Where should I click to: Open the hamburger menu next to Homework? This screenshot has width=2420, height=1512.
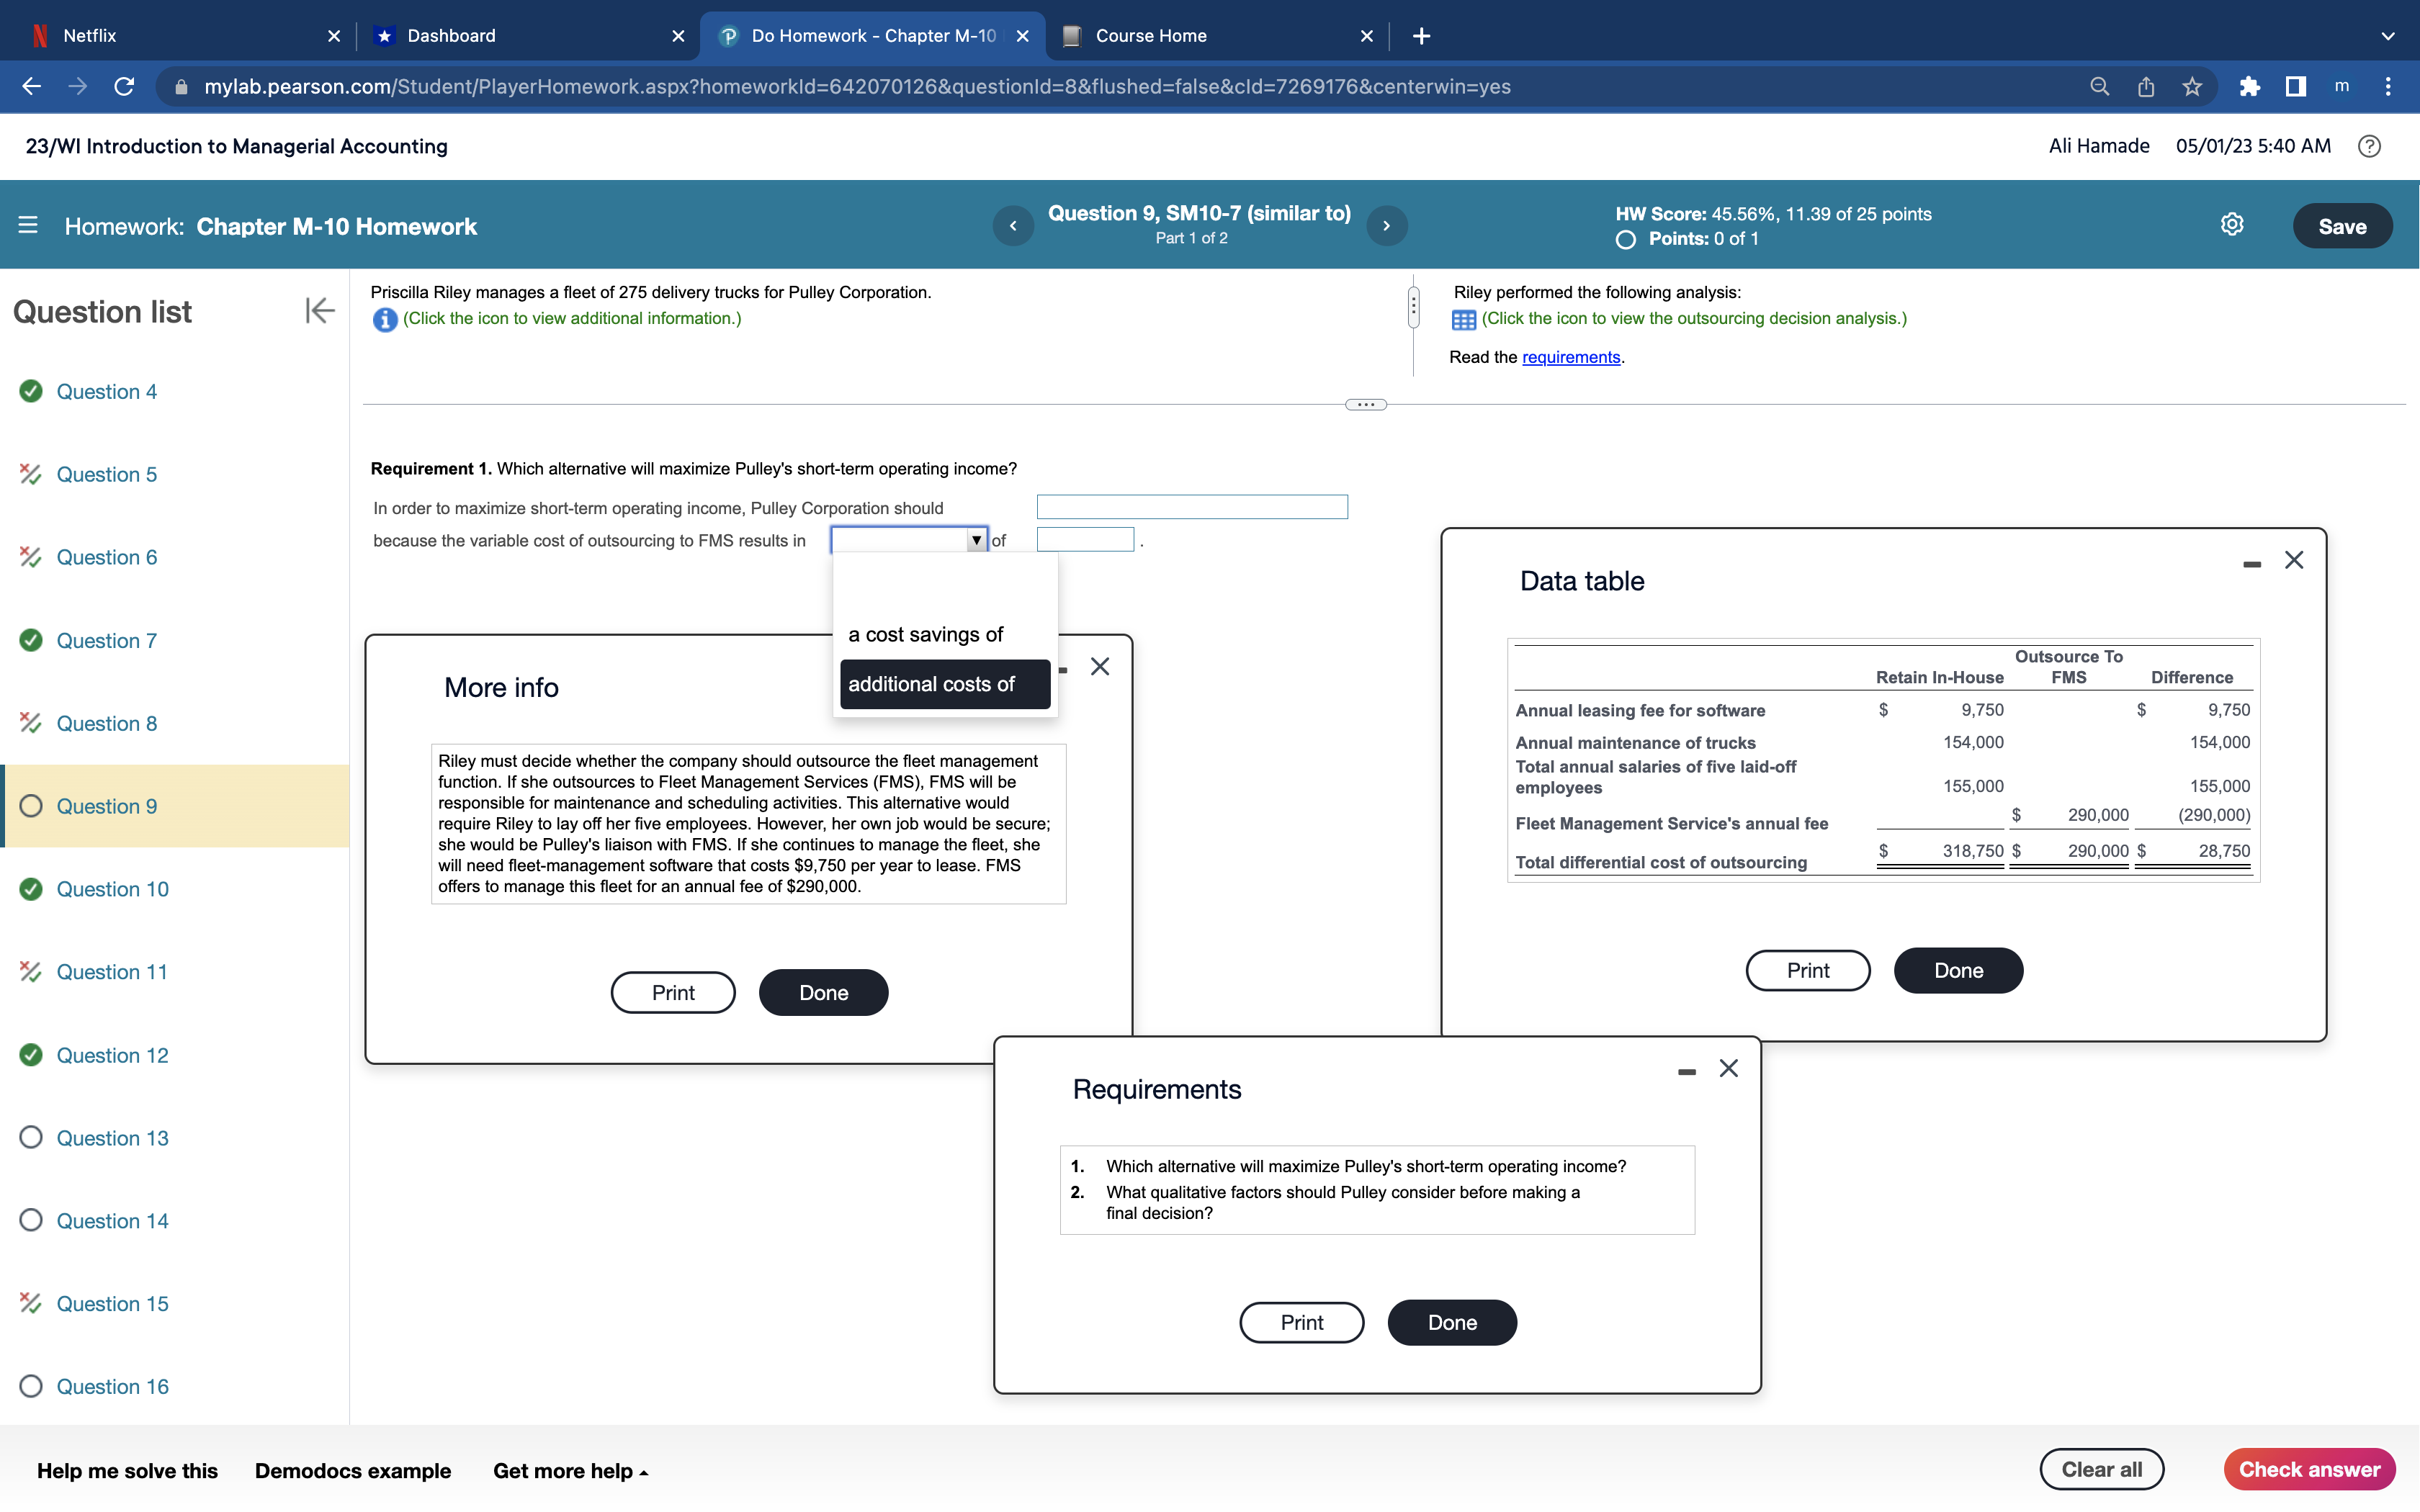tap(29, 225)
